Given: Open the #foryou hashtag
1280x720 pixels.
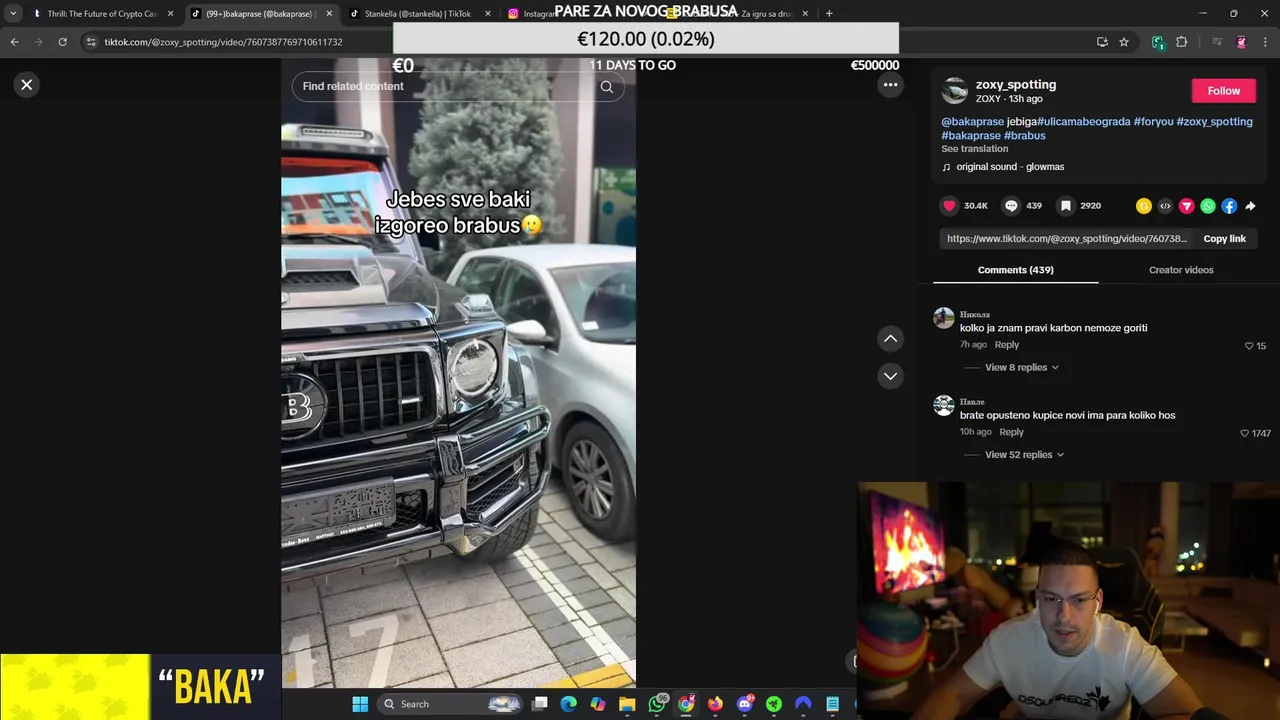Looking at the screenshot, I should click(x=1153, y=122).
